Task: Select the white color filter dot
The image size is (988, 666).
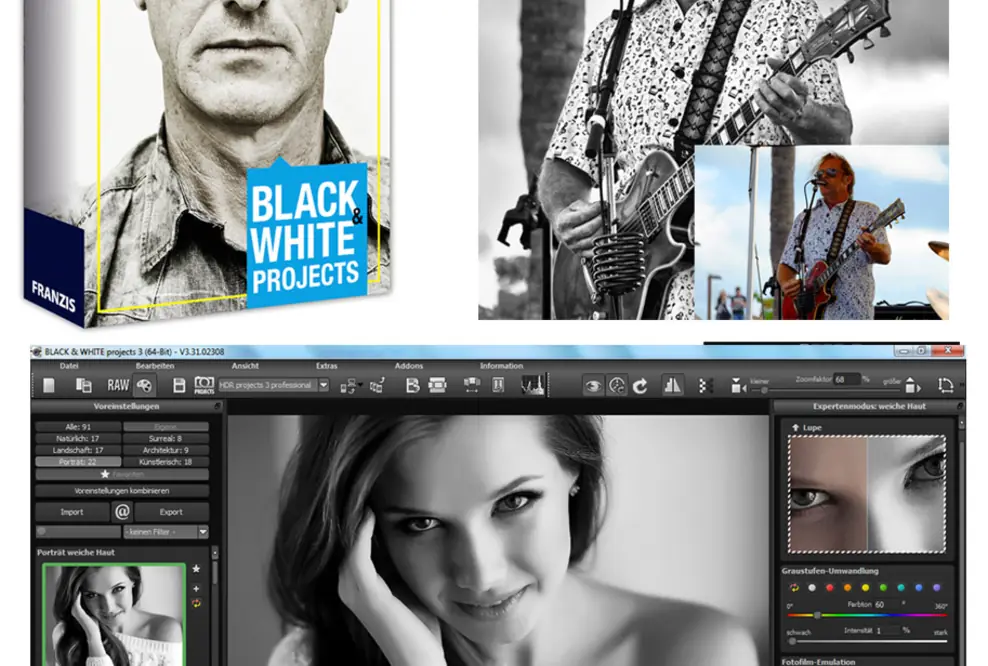Action: coord(812,588)
